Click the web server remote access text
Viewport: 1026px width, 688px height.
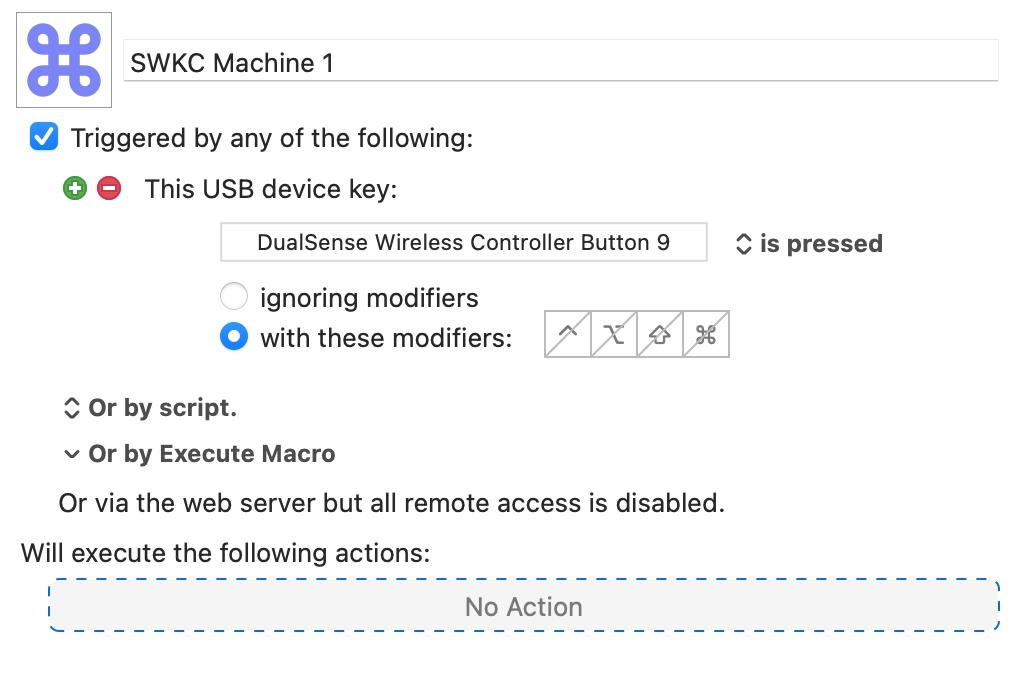pyautogui.click(x=391, y=503)
